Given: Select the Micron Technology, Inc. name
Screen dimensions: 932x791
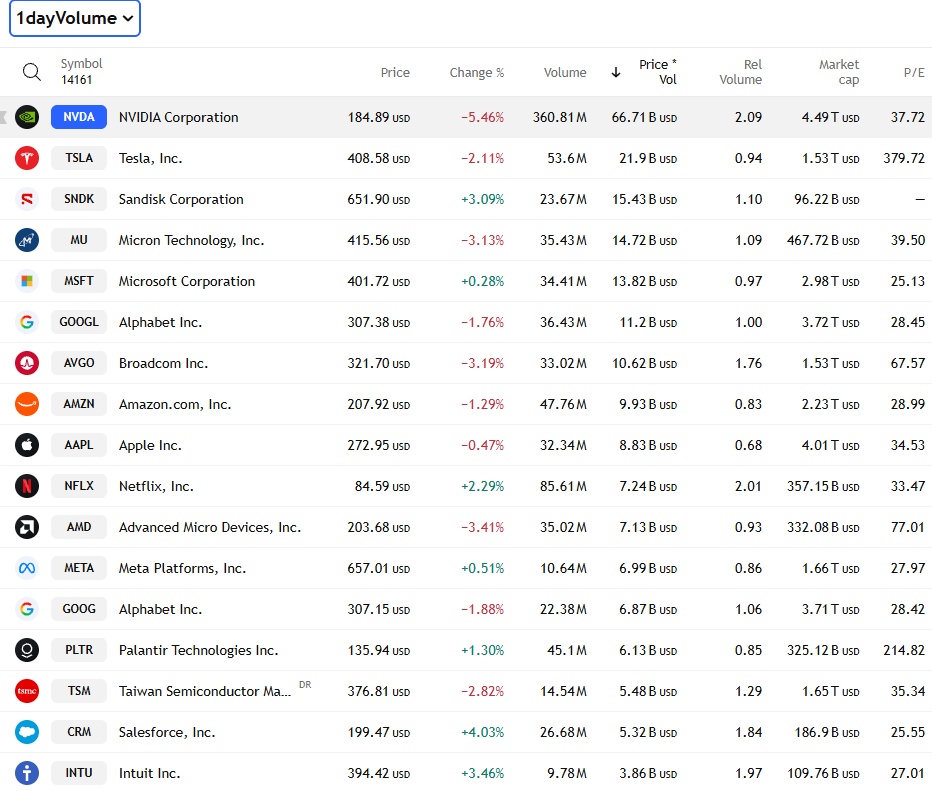Looking at the screenshot, I should point(191,241).
